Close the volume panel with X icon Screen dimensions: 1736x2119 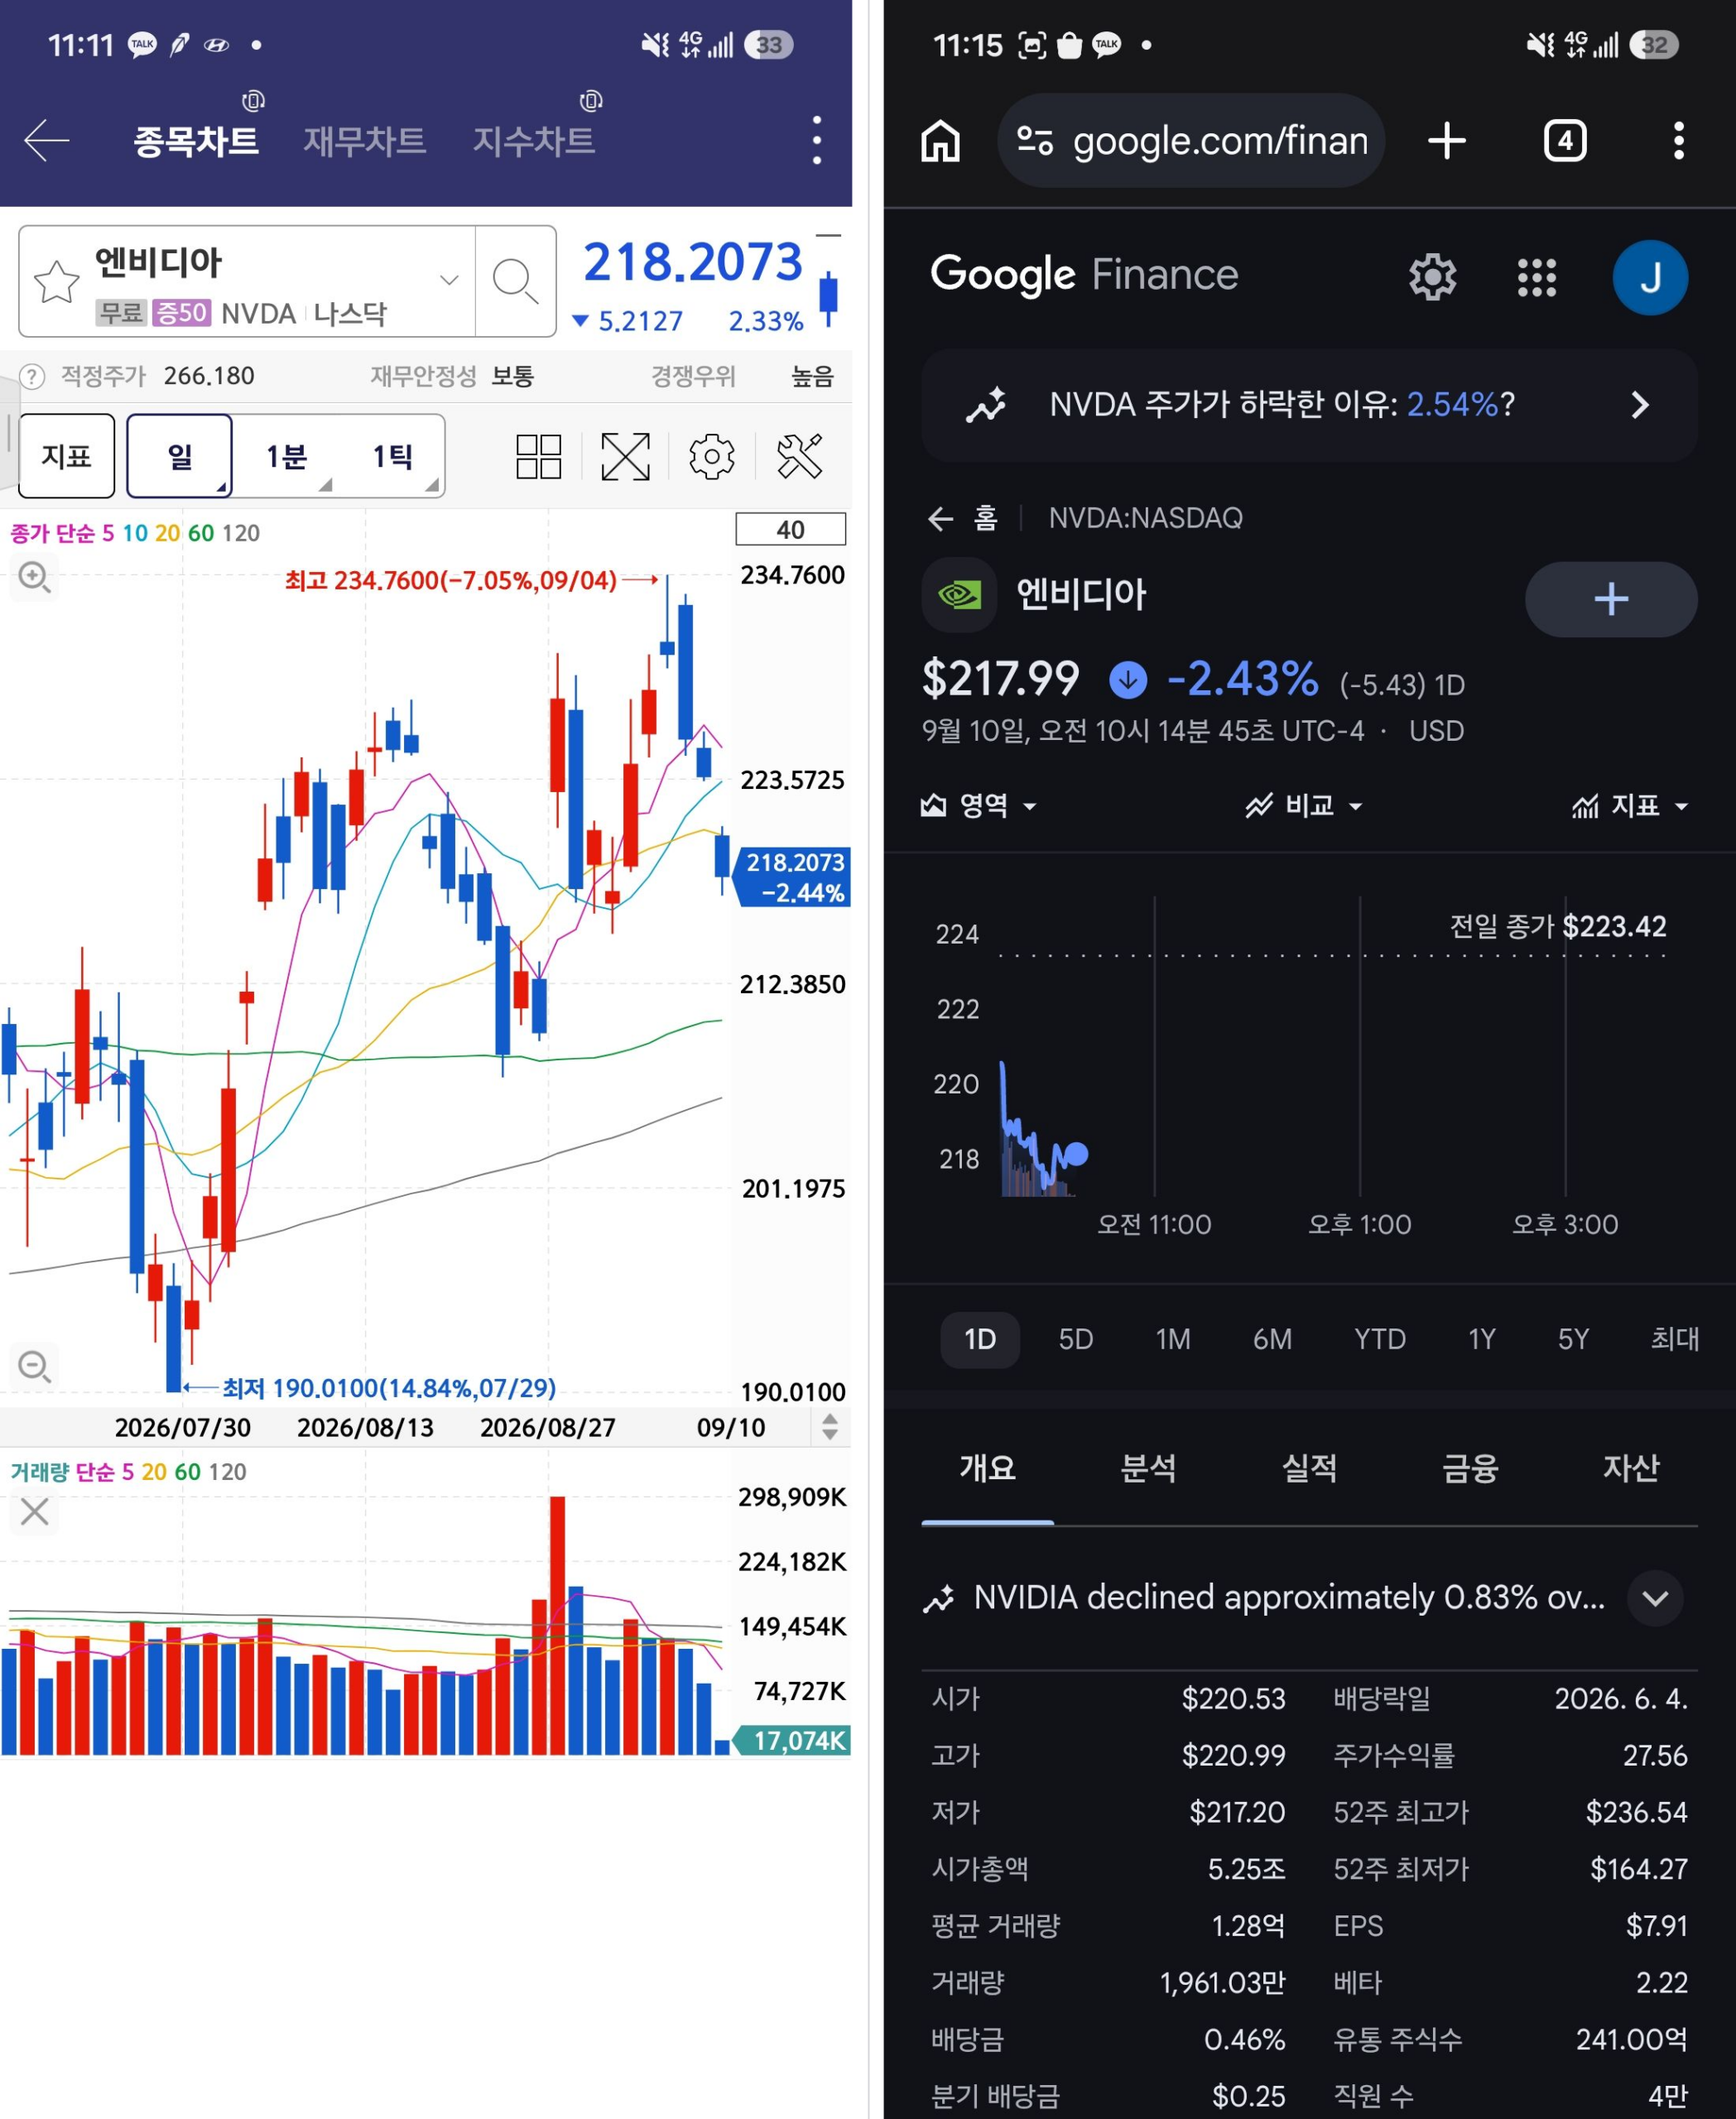[x=35, y=1512]
